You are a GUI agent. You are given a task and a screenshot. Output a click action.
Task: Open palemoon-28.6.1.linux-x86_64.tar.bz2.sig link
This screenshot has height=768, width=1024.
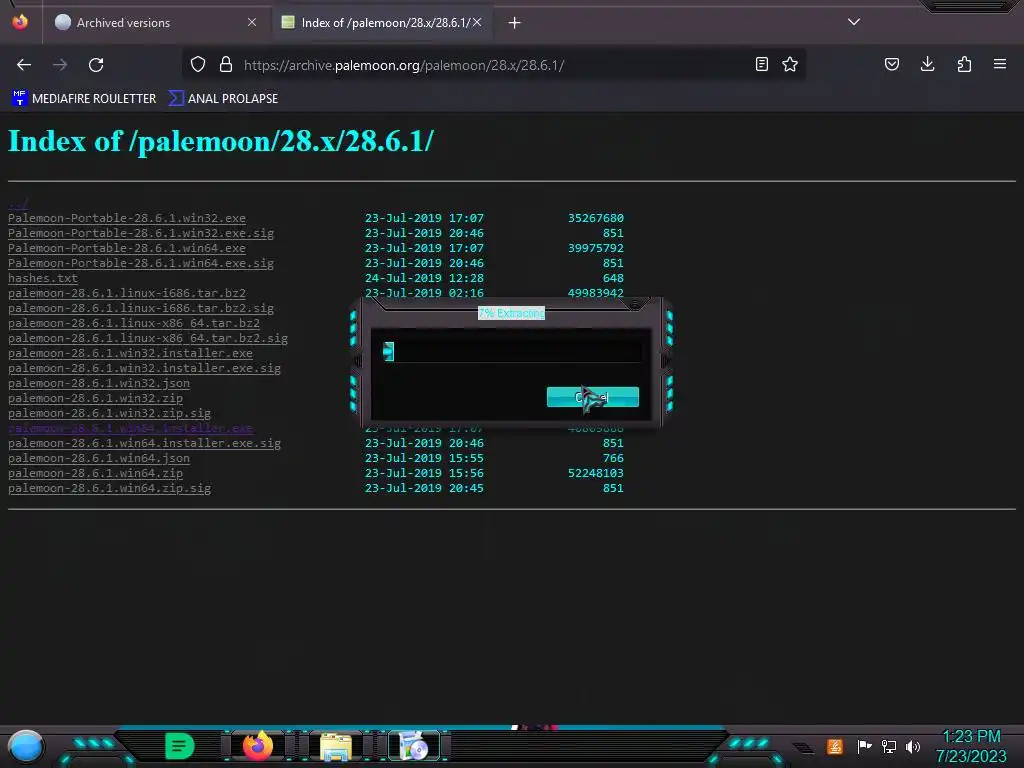pos(148,338)
